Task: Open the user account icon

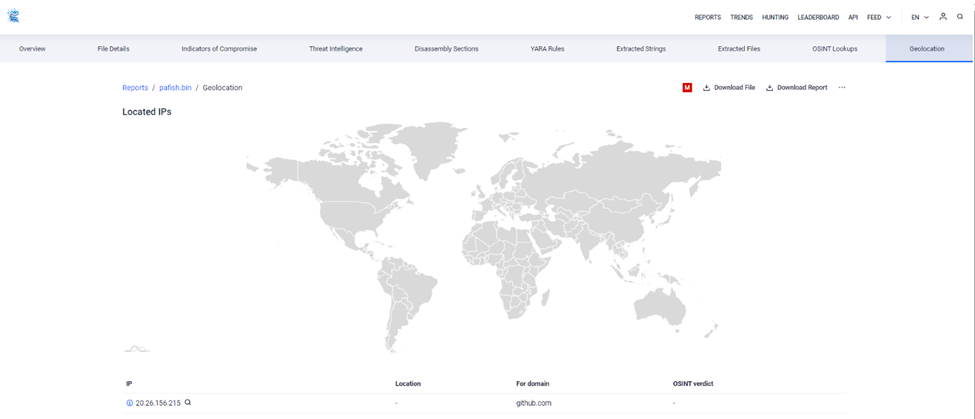Action: 943,17
